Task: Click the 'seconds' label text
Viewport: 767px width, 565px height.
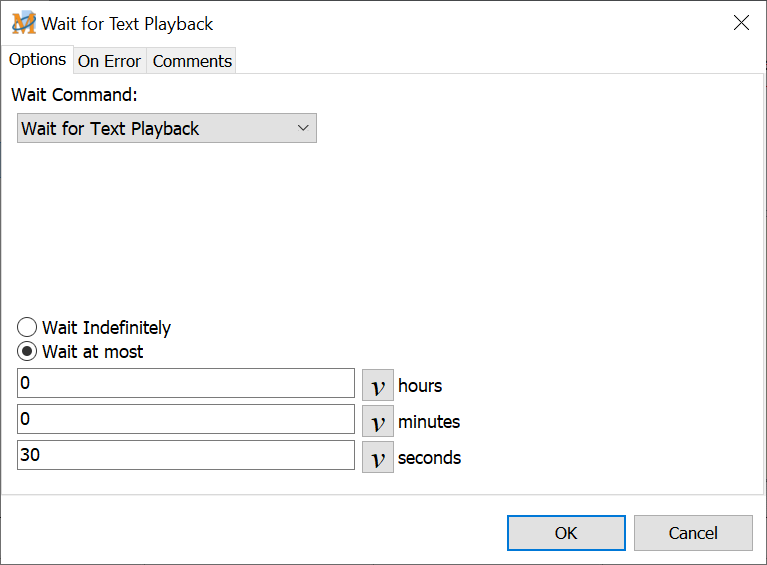Action: [429, 458]
